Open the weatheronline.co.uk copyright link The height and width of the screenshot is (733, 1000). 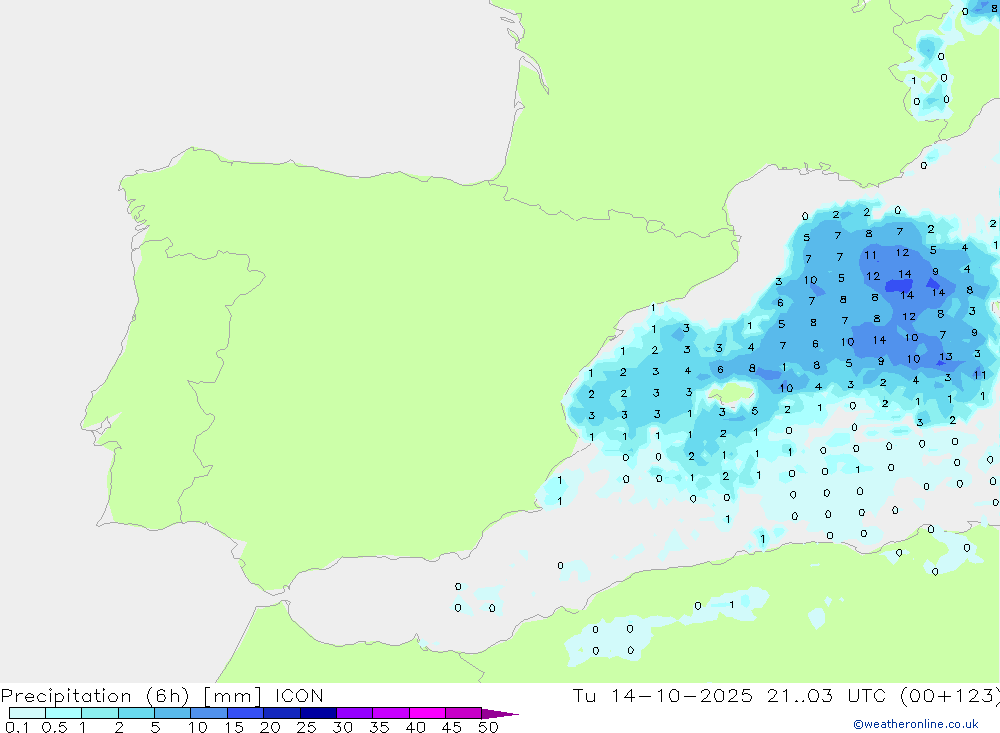[x=916, y=724]
